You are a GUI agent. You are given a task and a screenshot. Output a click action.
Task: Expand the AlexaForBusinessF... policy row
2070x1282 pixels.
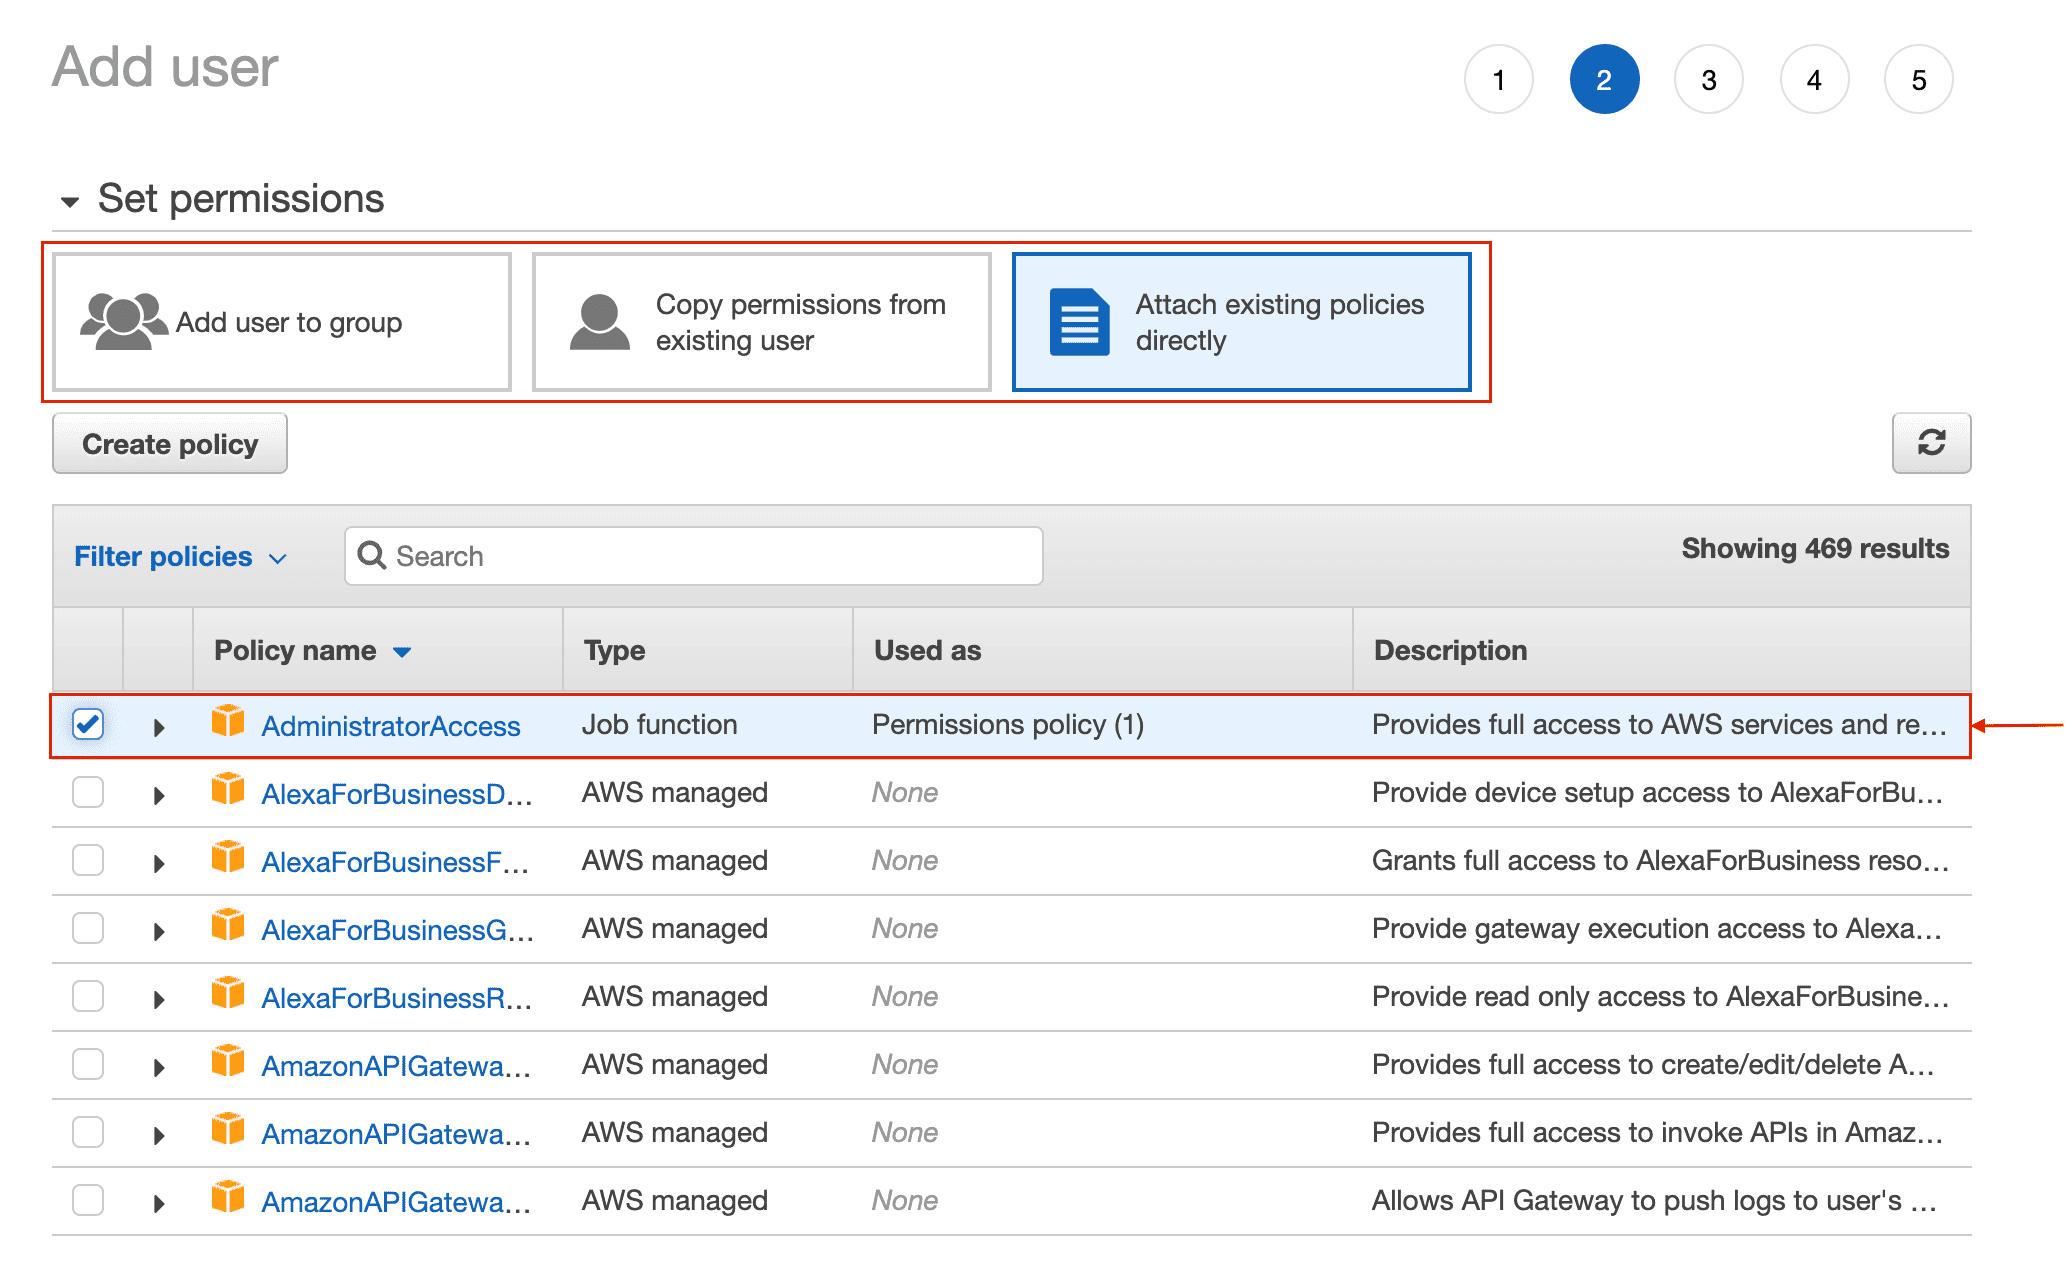pyautogui.click(x=159, y=864)
